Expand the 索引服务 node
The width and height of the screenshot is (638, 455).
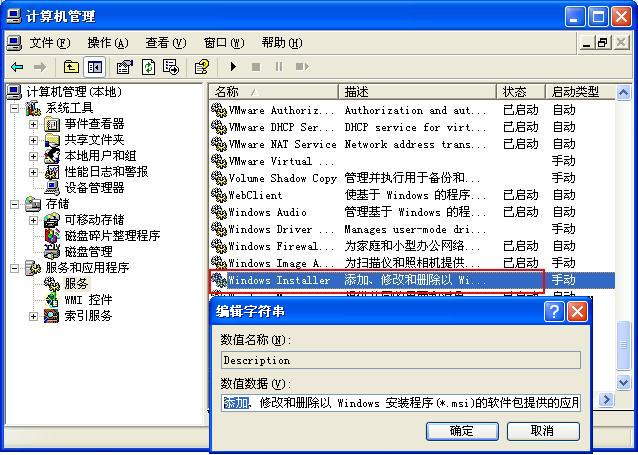pyautogui.click(x=33, y=316)
